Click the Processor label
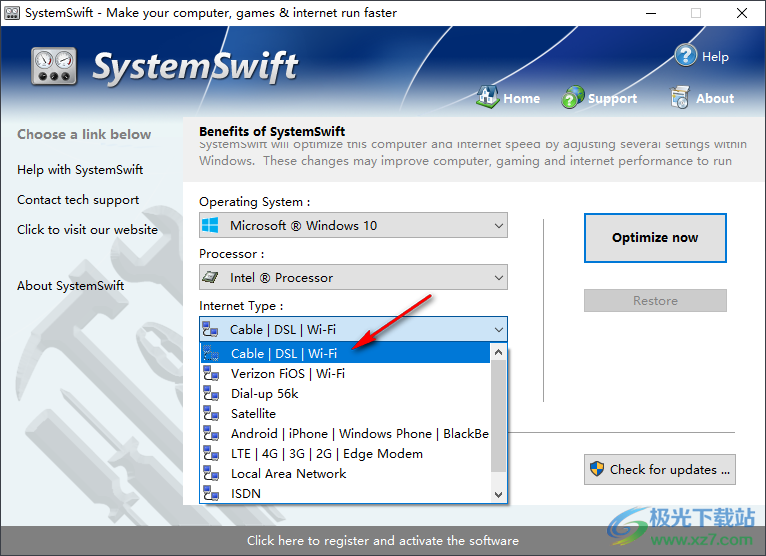This screenshot has width=766, height=556. tap(232, 254)
